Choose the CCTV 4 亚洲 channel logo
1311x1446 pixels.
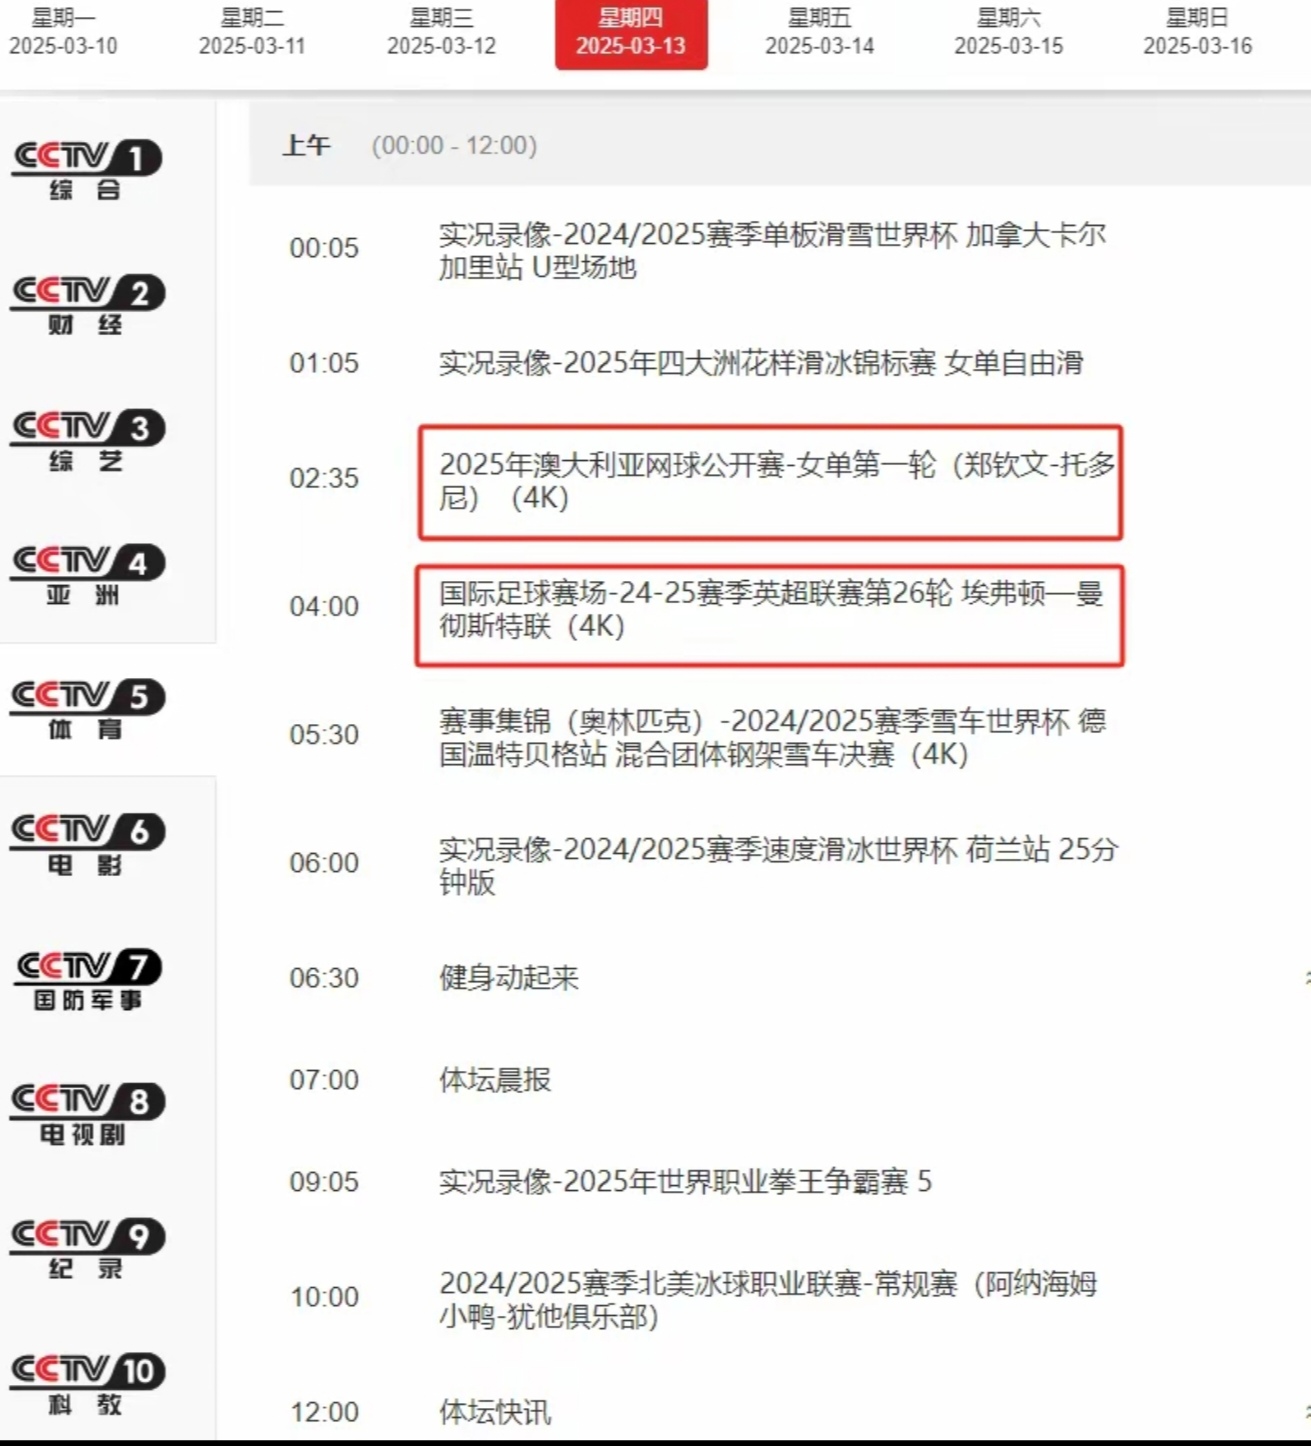tap(87, 577)
